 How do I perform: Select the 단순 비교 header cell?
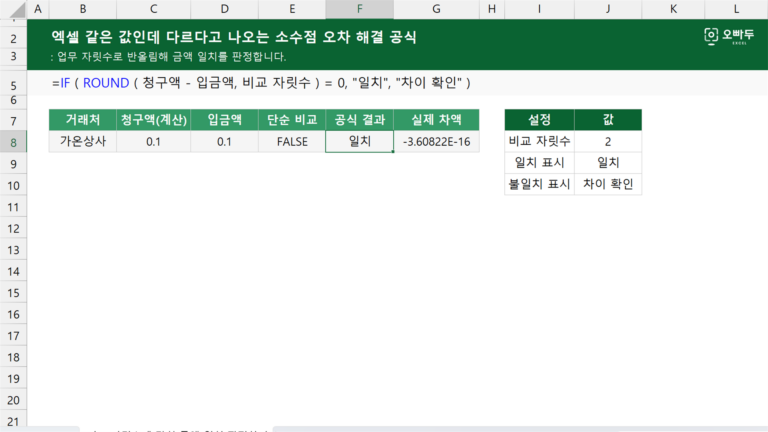pyautogui.click(x=292, y=120)
